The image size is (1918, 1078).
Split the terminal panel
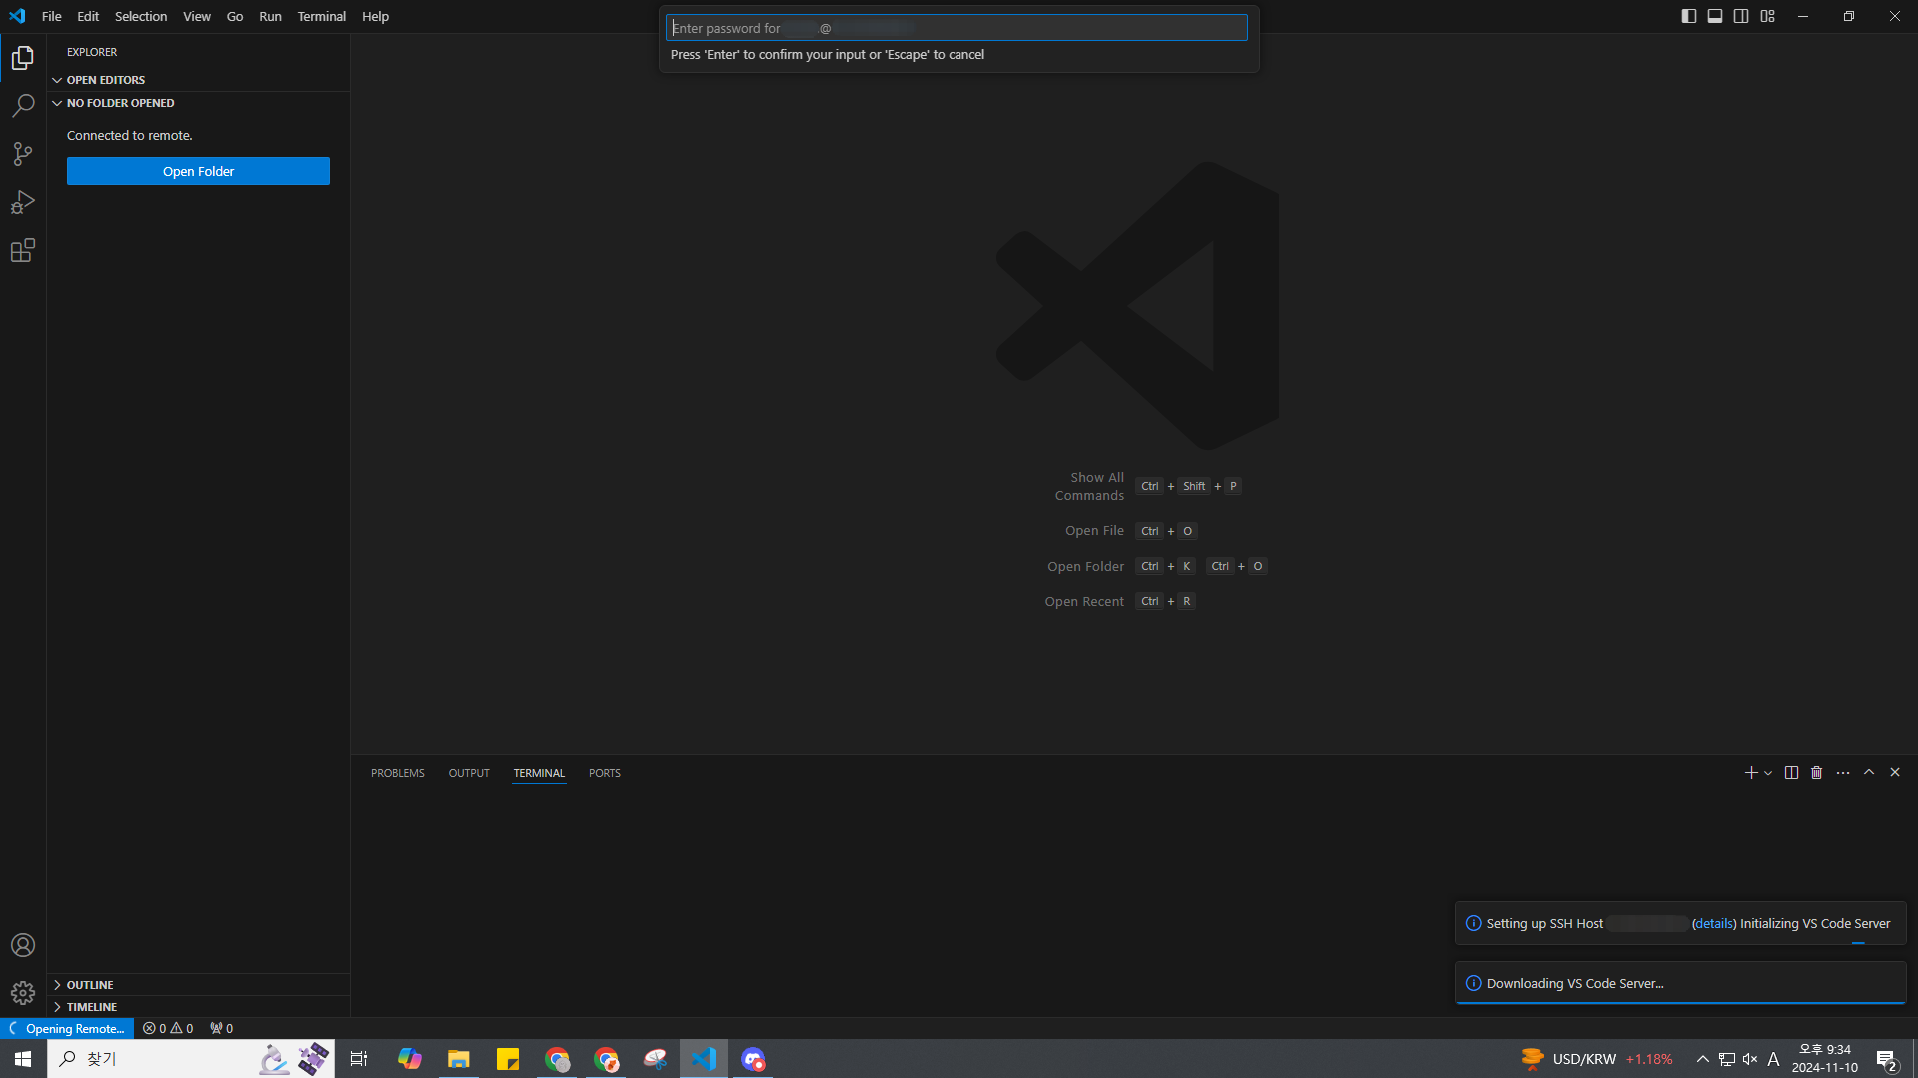[x=1791, y=773]
